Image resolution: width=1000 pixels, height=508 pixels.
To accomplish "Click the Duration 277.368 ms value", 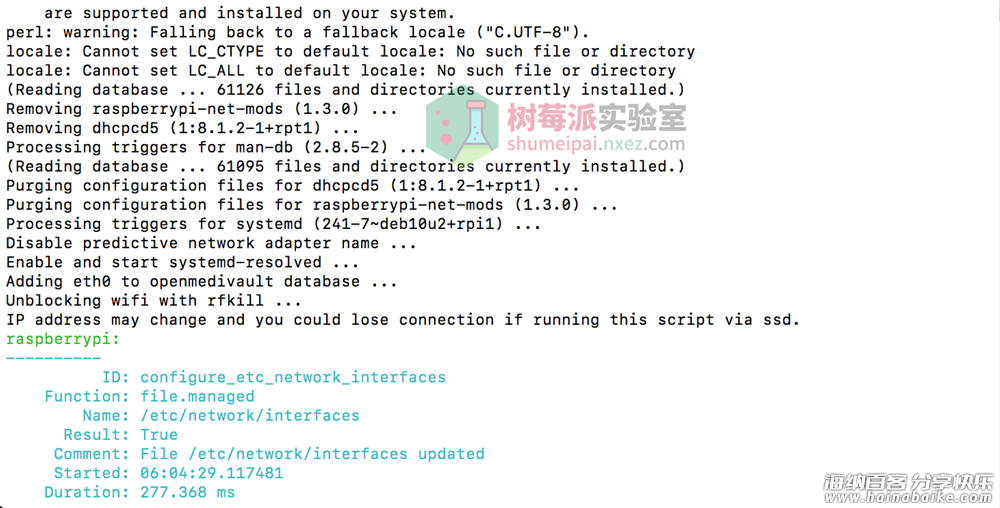I will click(x=188, y=492).
